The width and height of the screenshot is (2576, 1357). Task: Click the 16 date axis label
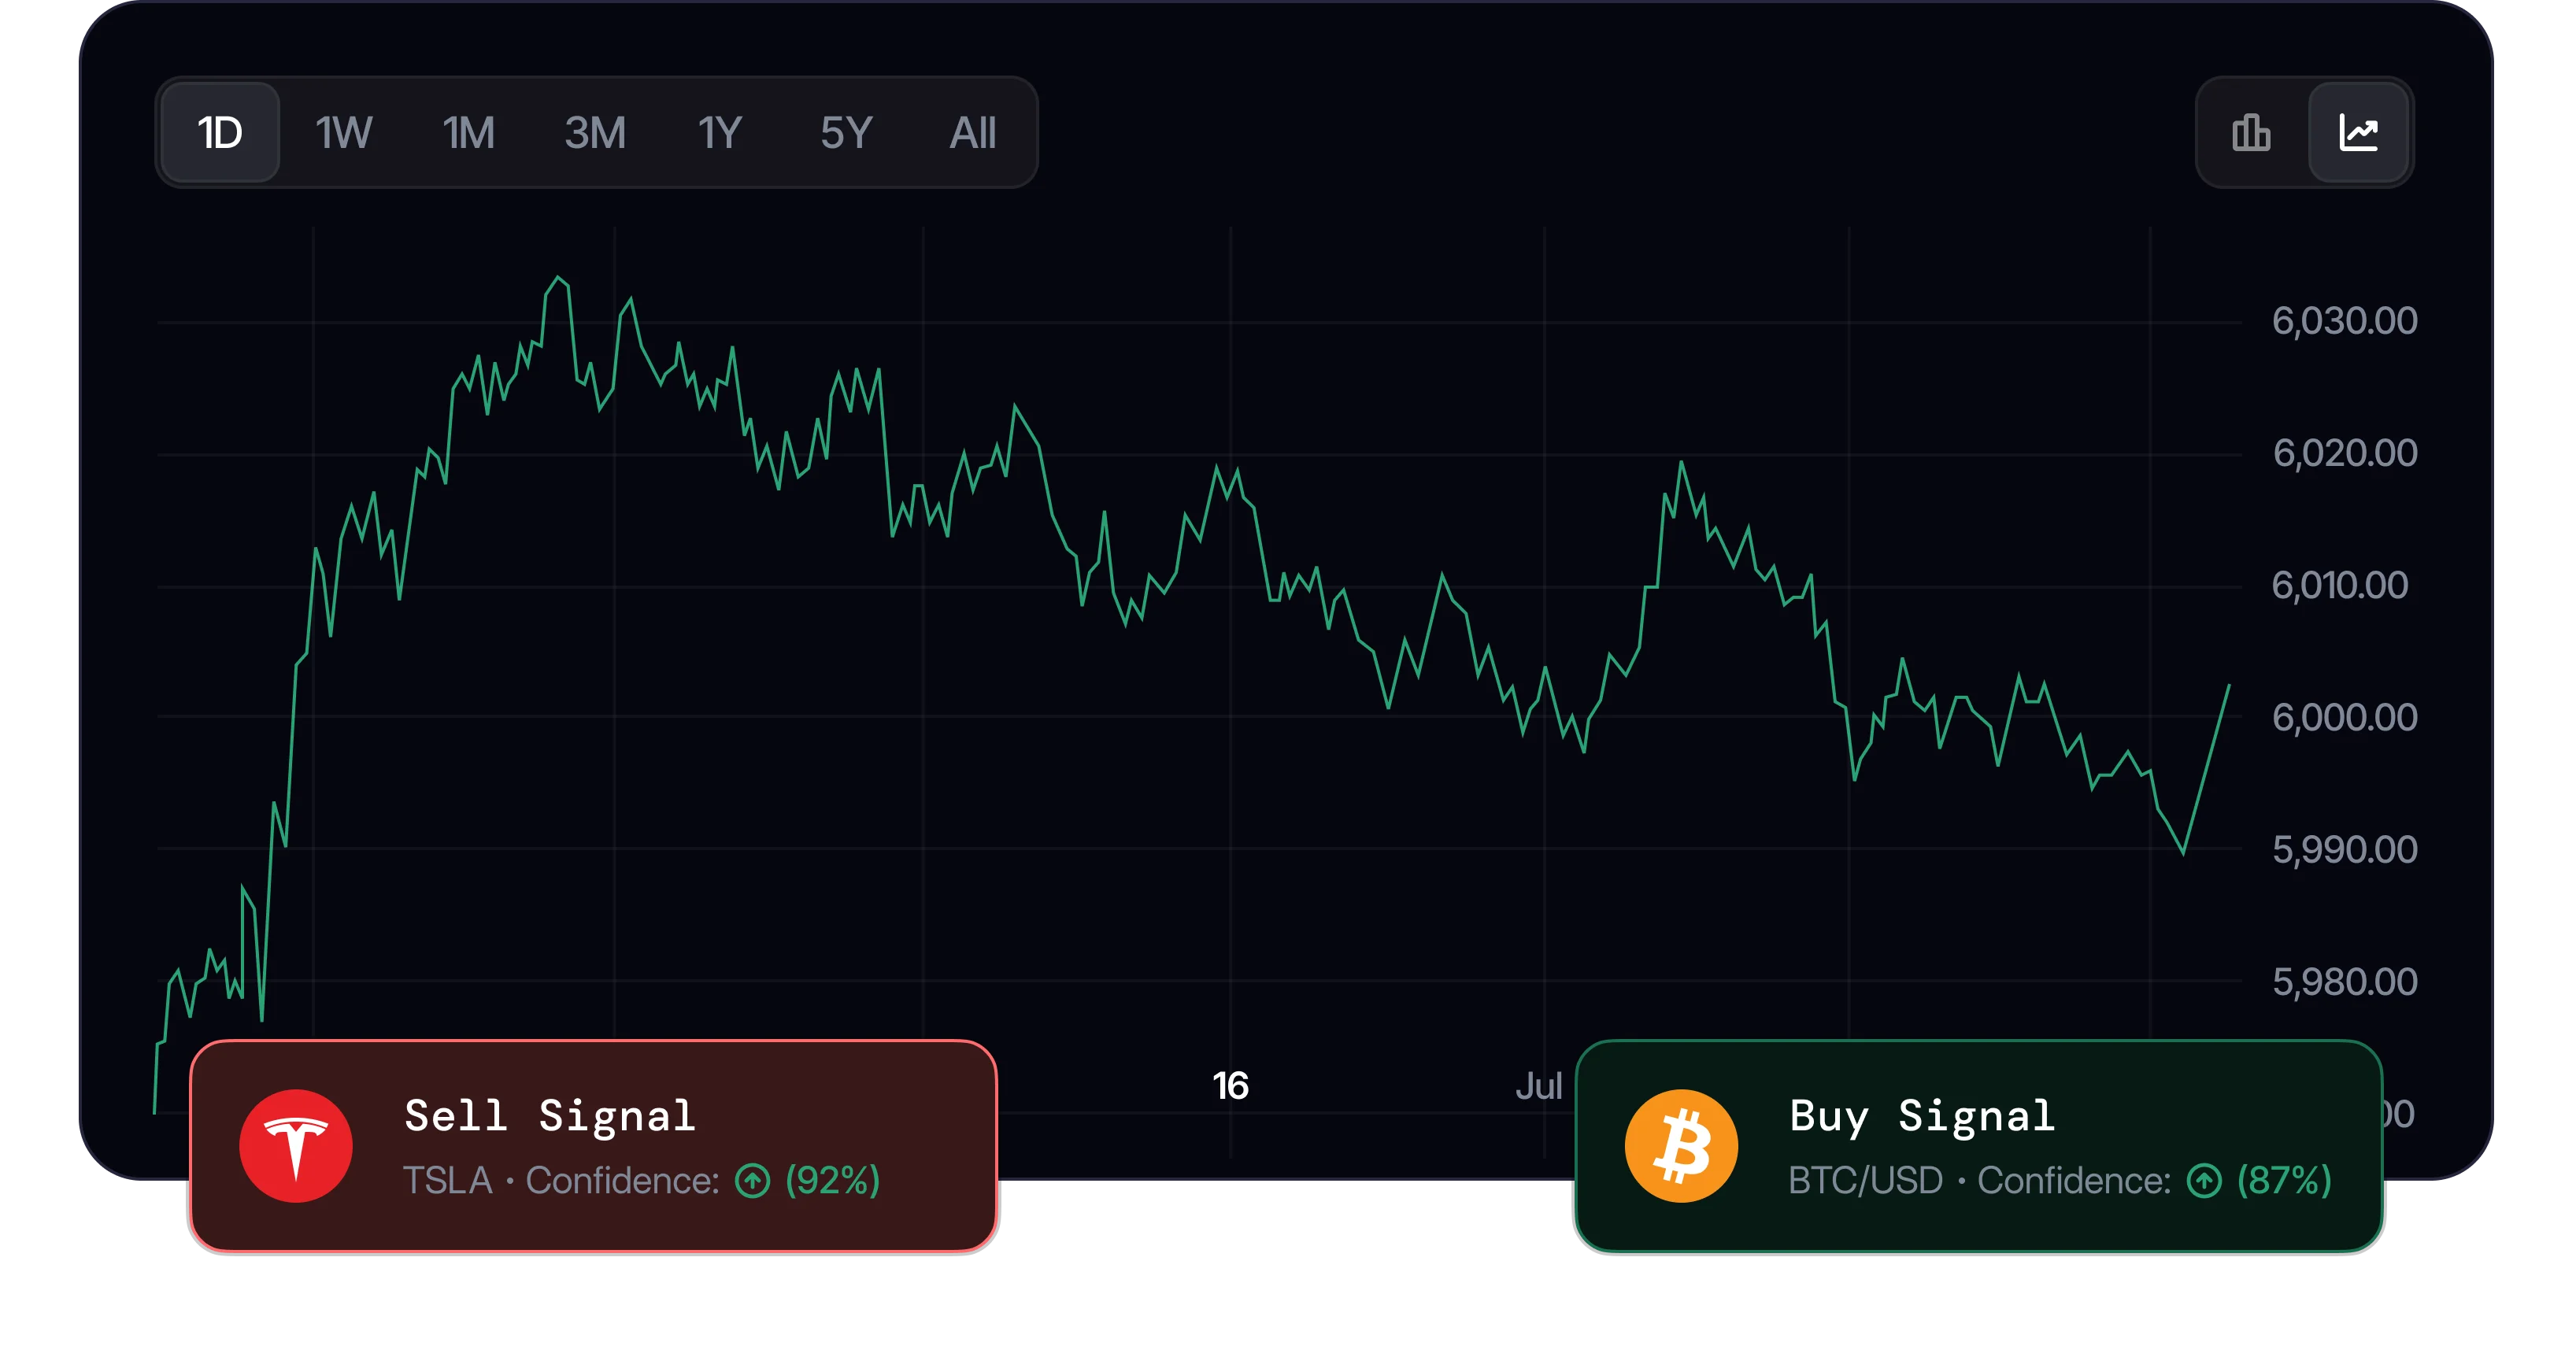point(1230,1086)
